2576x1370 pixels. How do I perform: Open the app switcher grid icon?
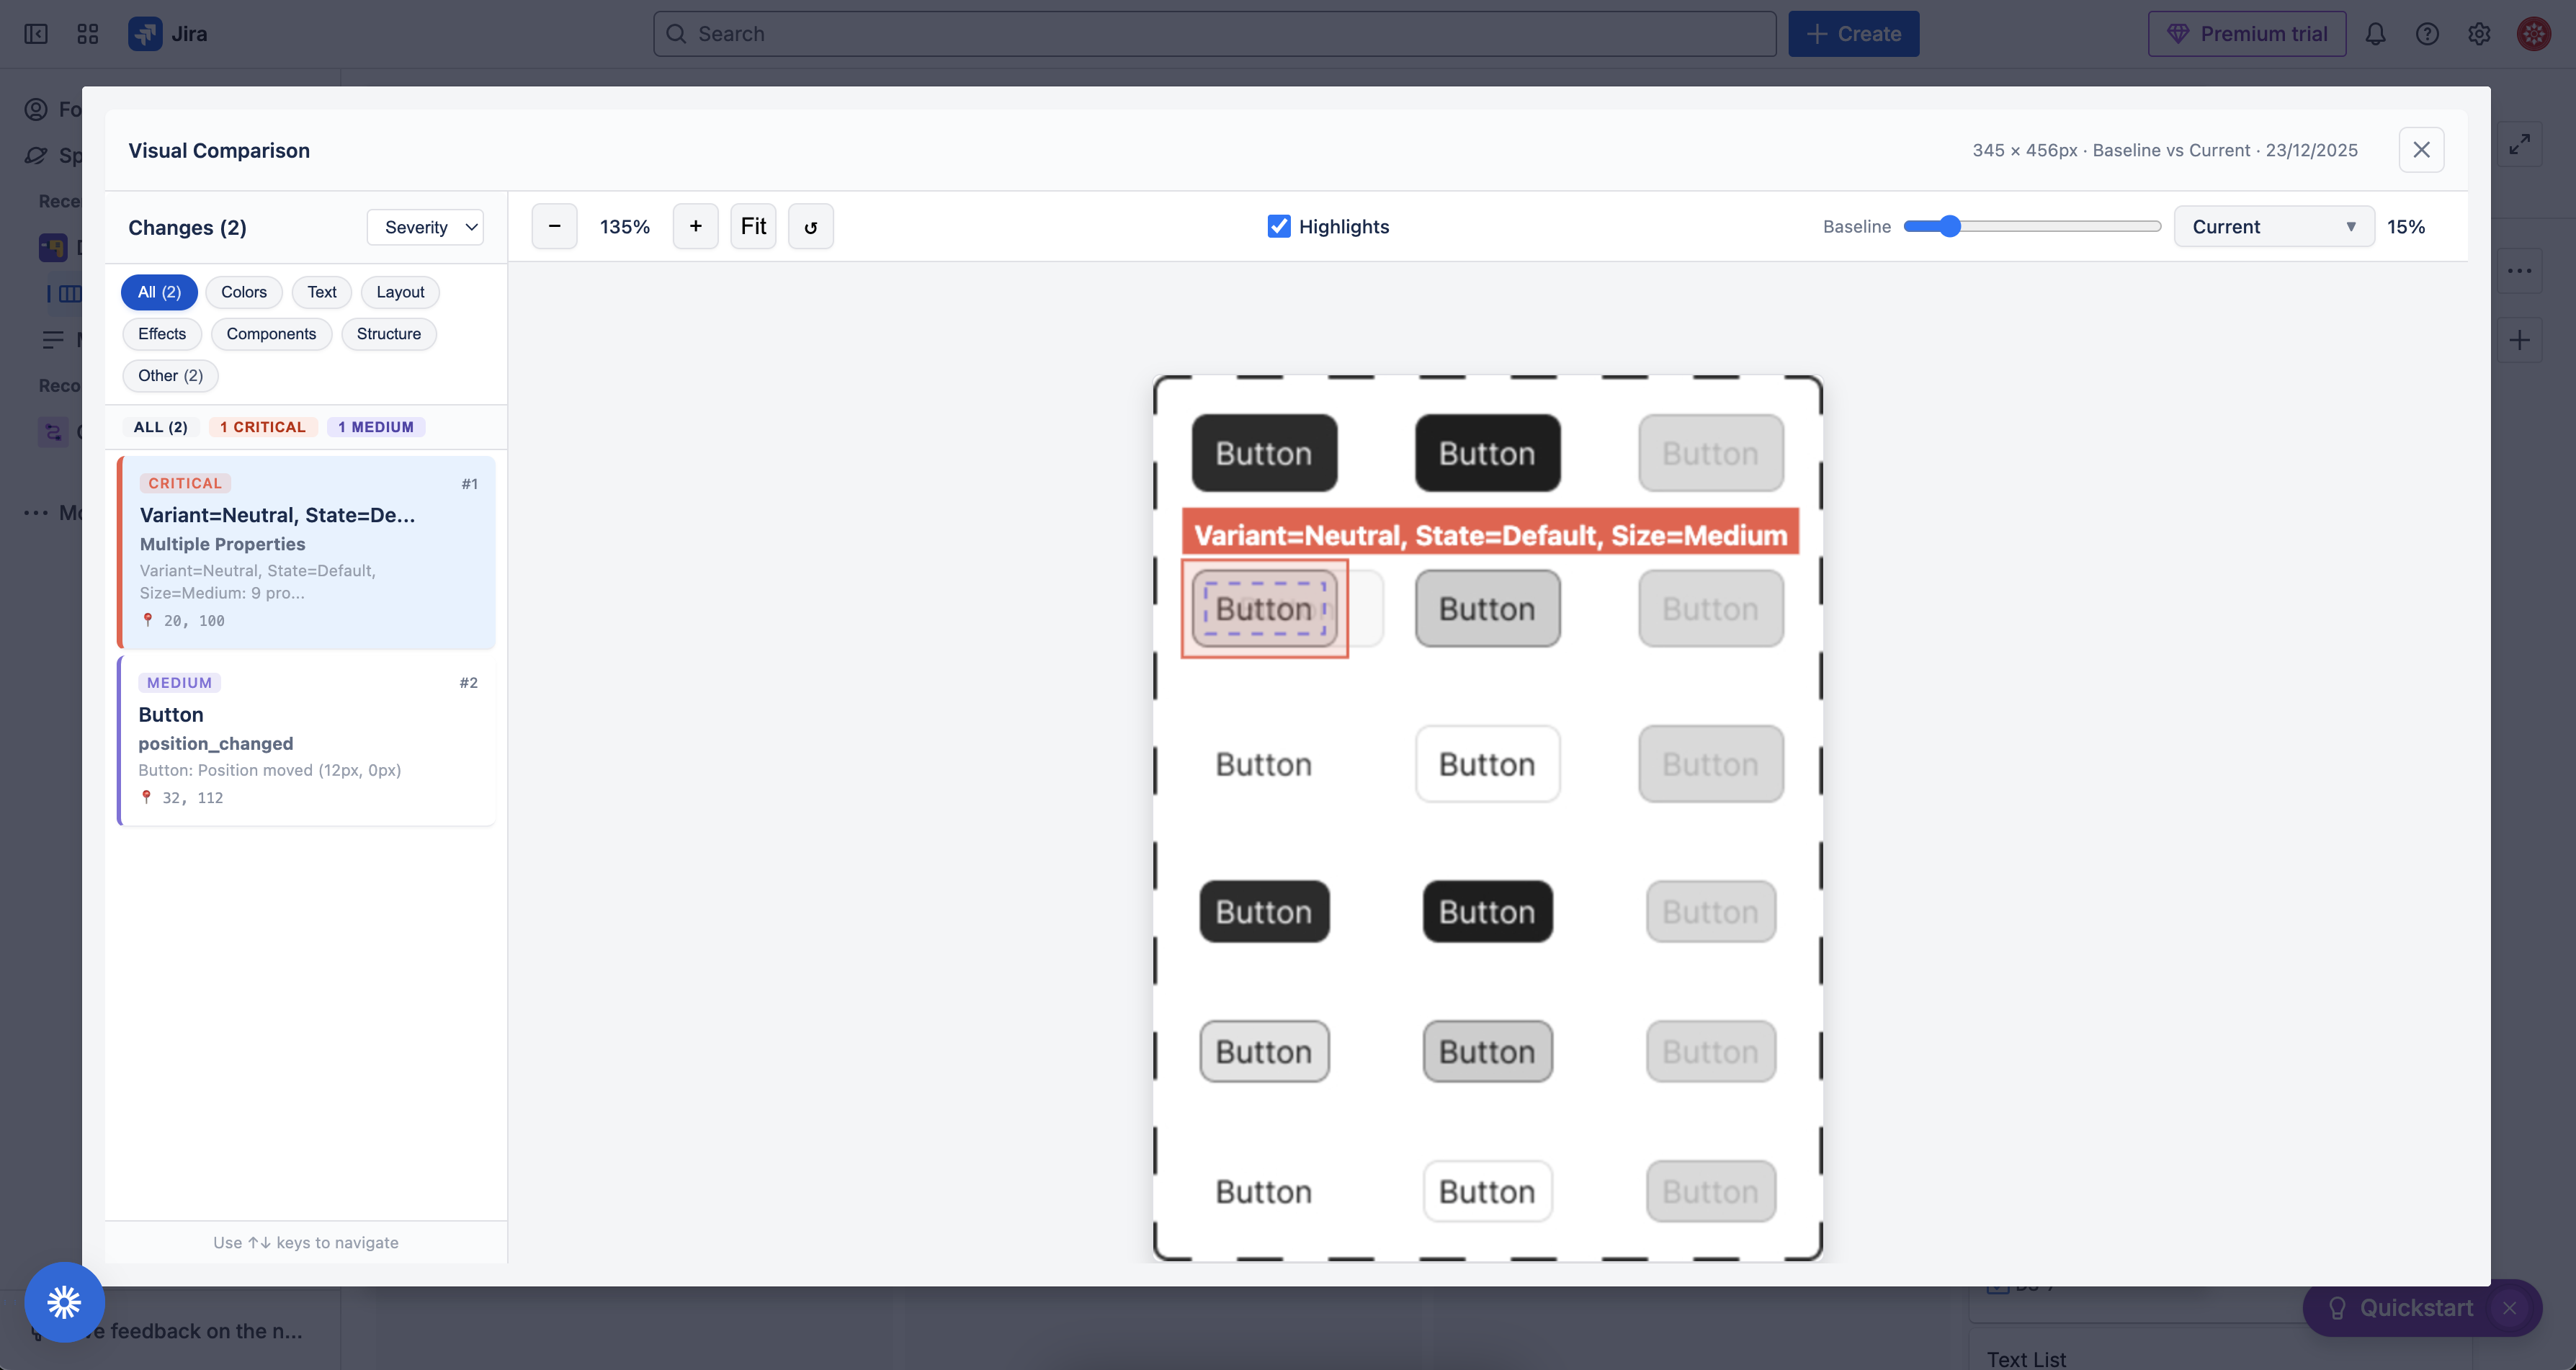click(88, 34)
